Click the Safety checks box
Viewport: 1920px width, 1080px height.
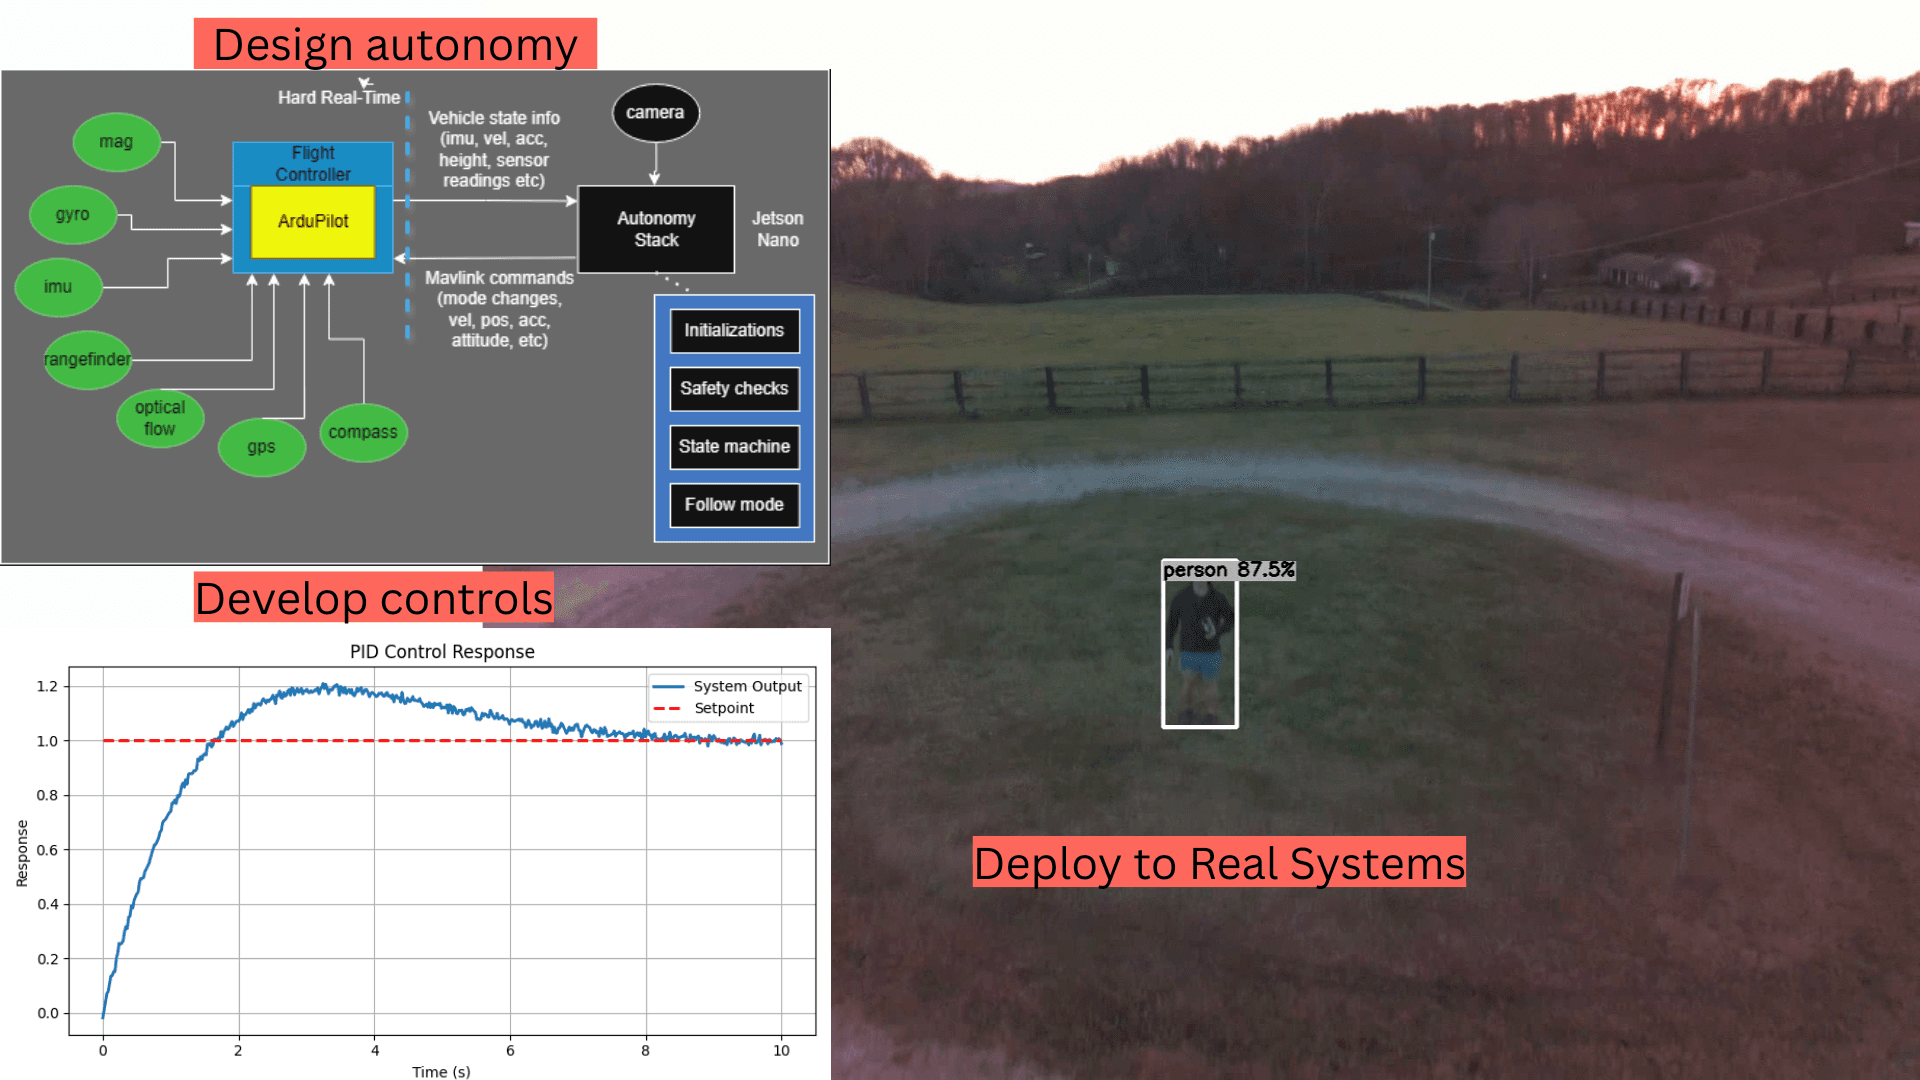click(734, 389)
